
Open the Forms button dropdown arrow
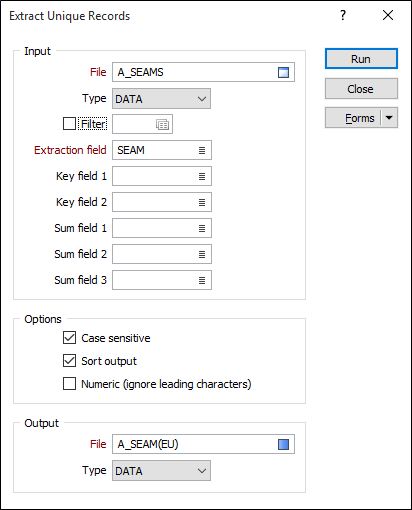click(x=389, y=118)
